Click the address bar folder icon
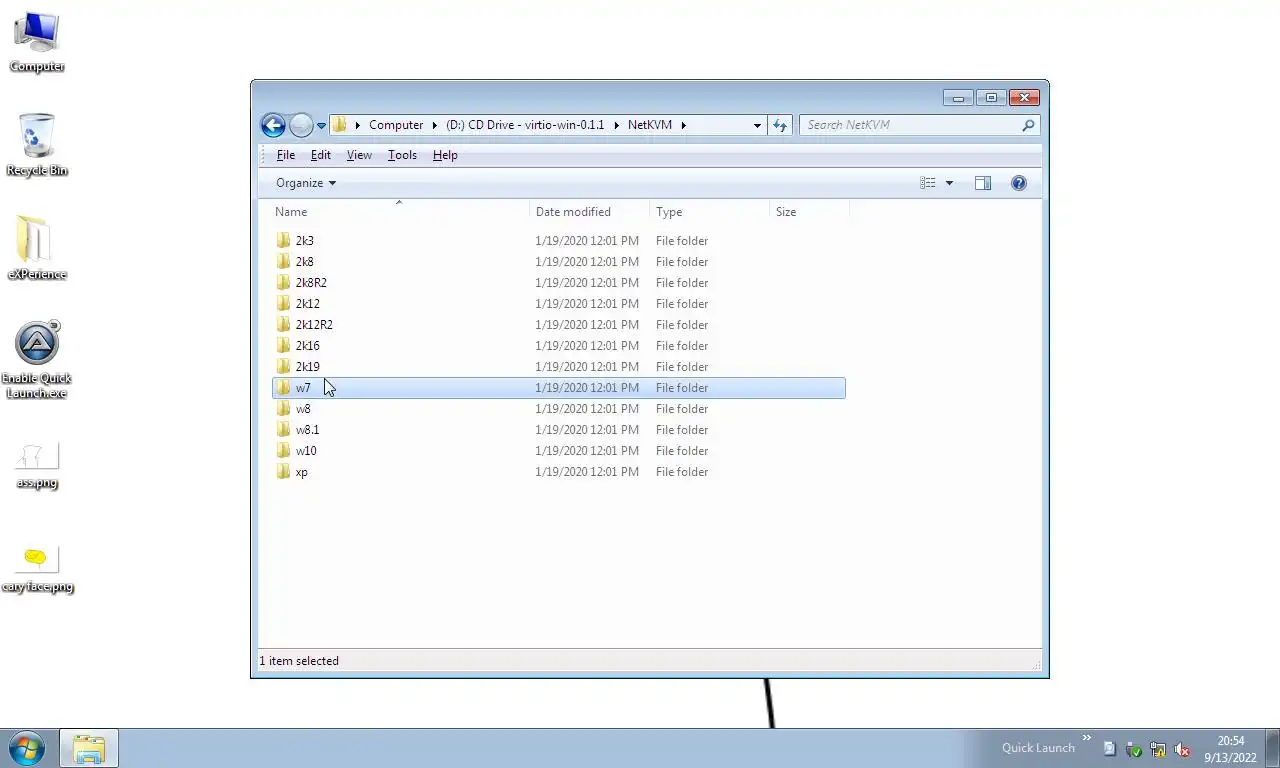The height and width of the screenshot is (768, 1280). coord(340,125)
